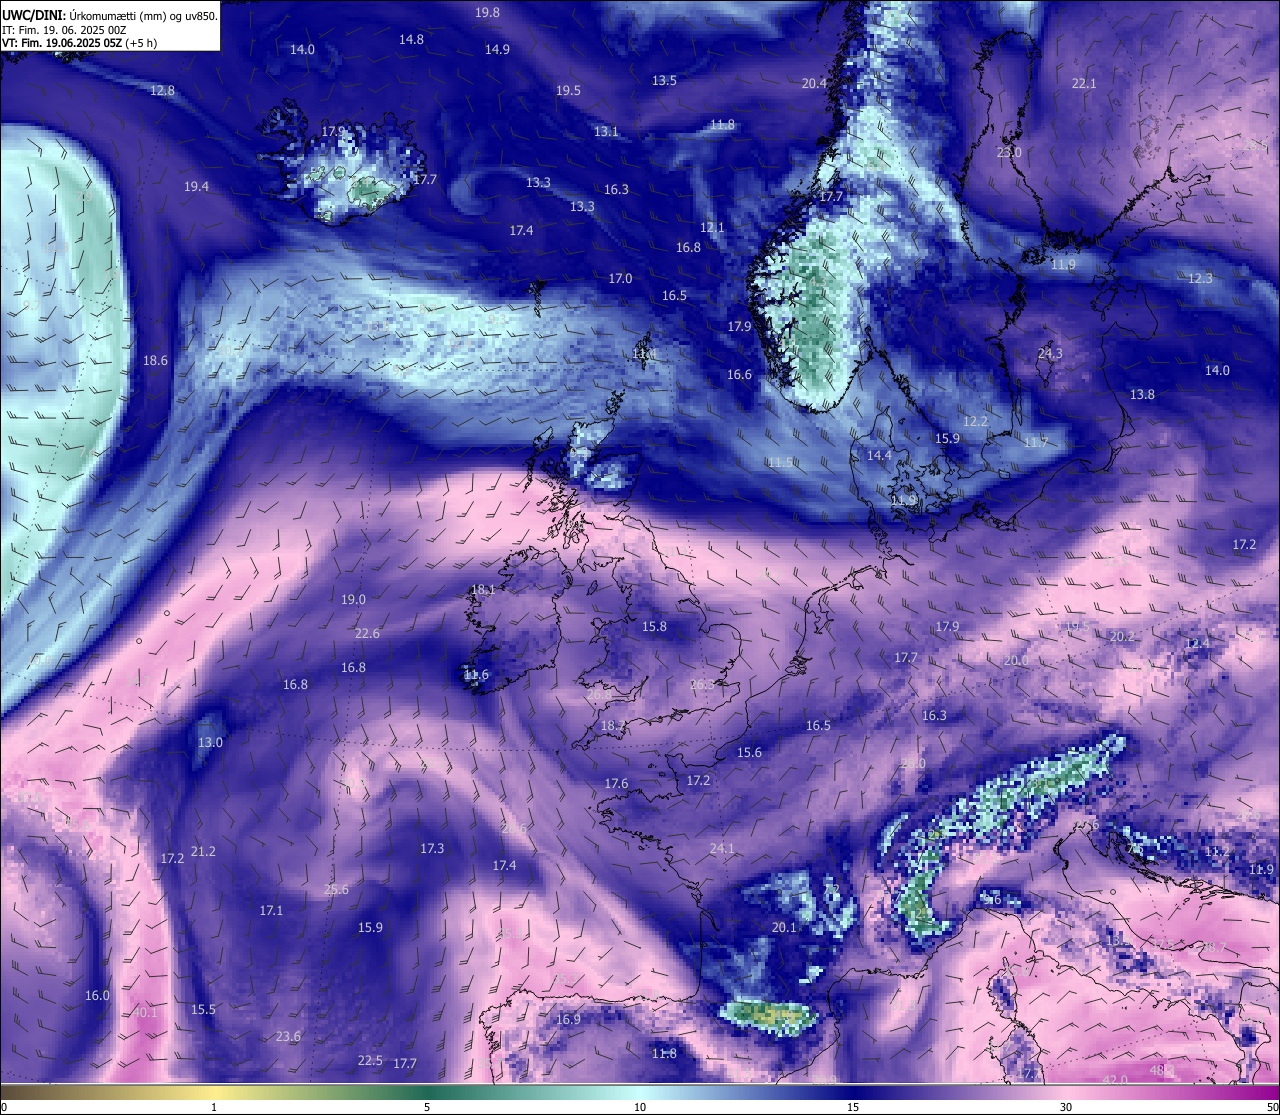Click the 17.3 map value
Image resolution: width=1280 pixels, height=1115 pixels.
pyautogui.click(x=432, y=848)
